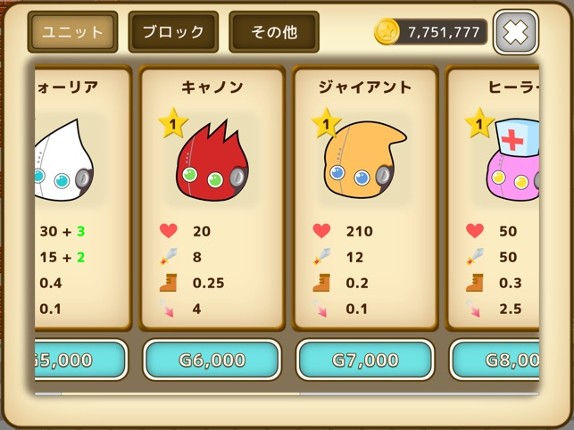574x430 pixels.
Task: Click the boot speed icon on キャノン card
Action: point(168,283)
